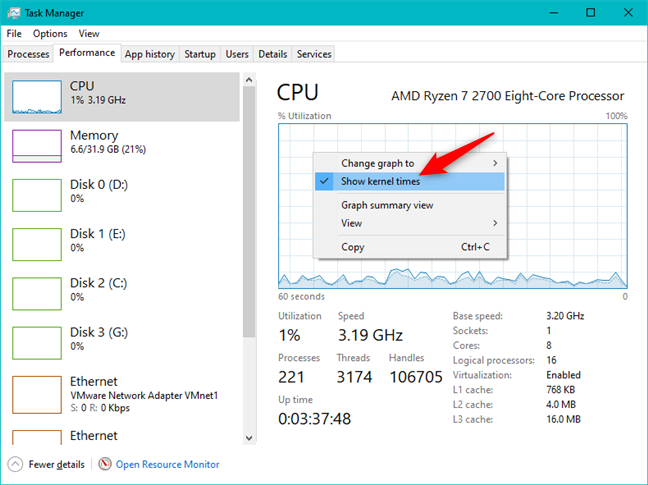Click the CPU 1% 3.19 GHz sidebar text
This screenshot has height=485, width=648.
tap(98, 100)
